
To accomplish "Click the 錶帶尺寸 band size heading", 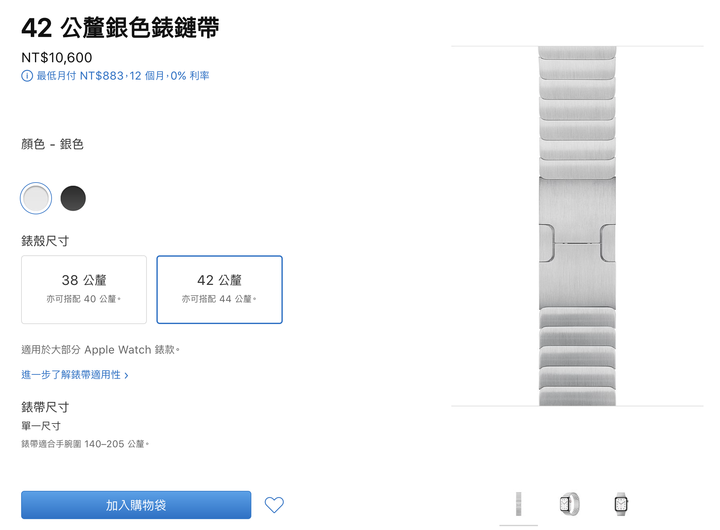I will point(45,407).
